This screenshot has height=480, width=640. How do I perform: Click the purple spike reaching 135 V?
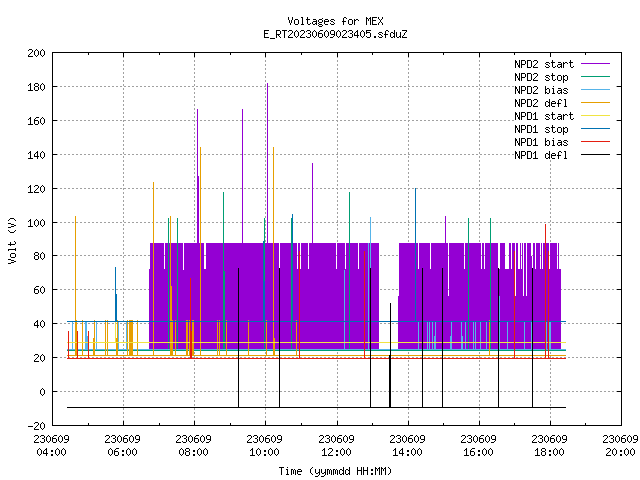tap(313, 203)
